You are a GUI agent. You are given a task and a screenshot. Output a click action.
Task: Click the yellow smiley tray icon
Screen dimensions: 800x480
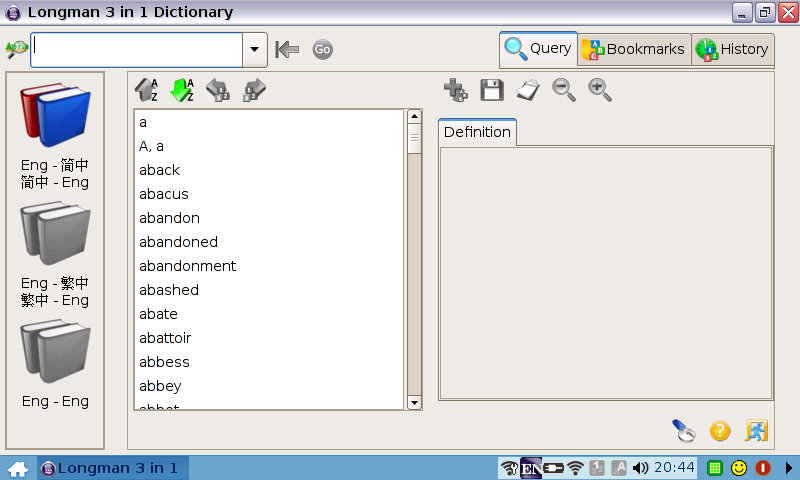[739, 468]
